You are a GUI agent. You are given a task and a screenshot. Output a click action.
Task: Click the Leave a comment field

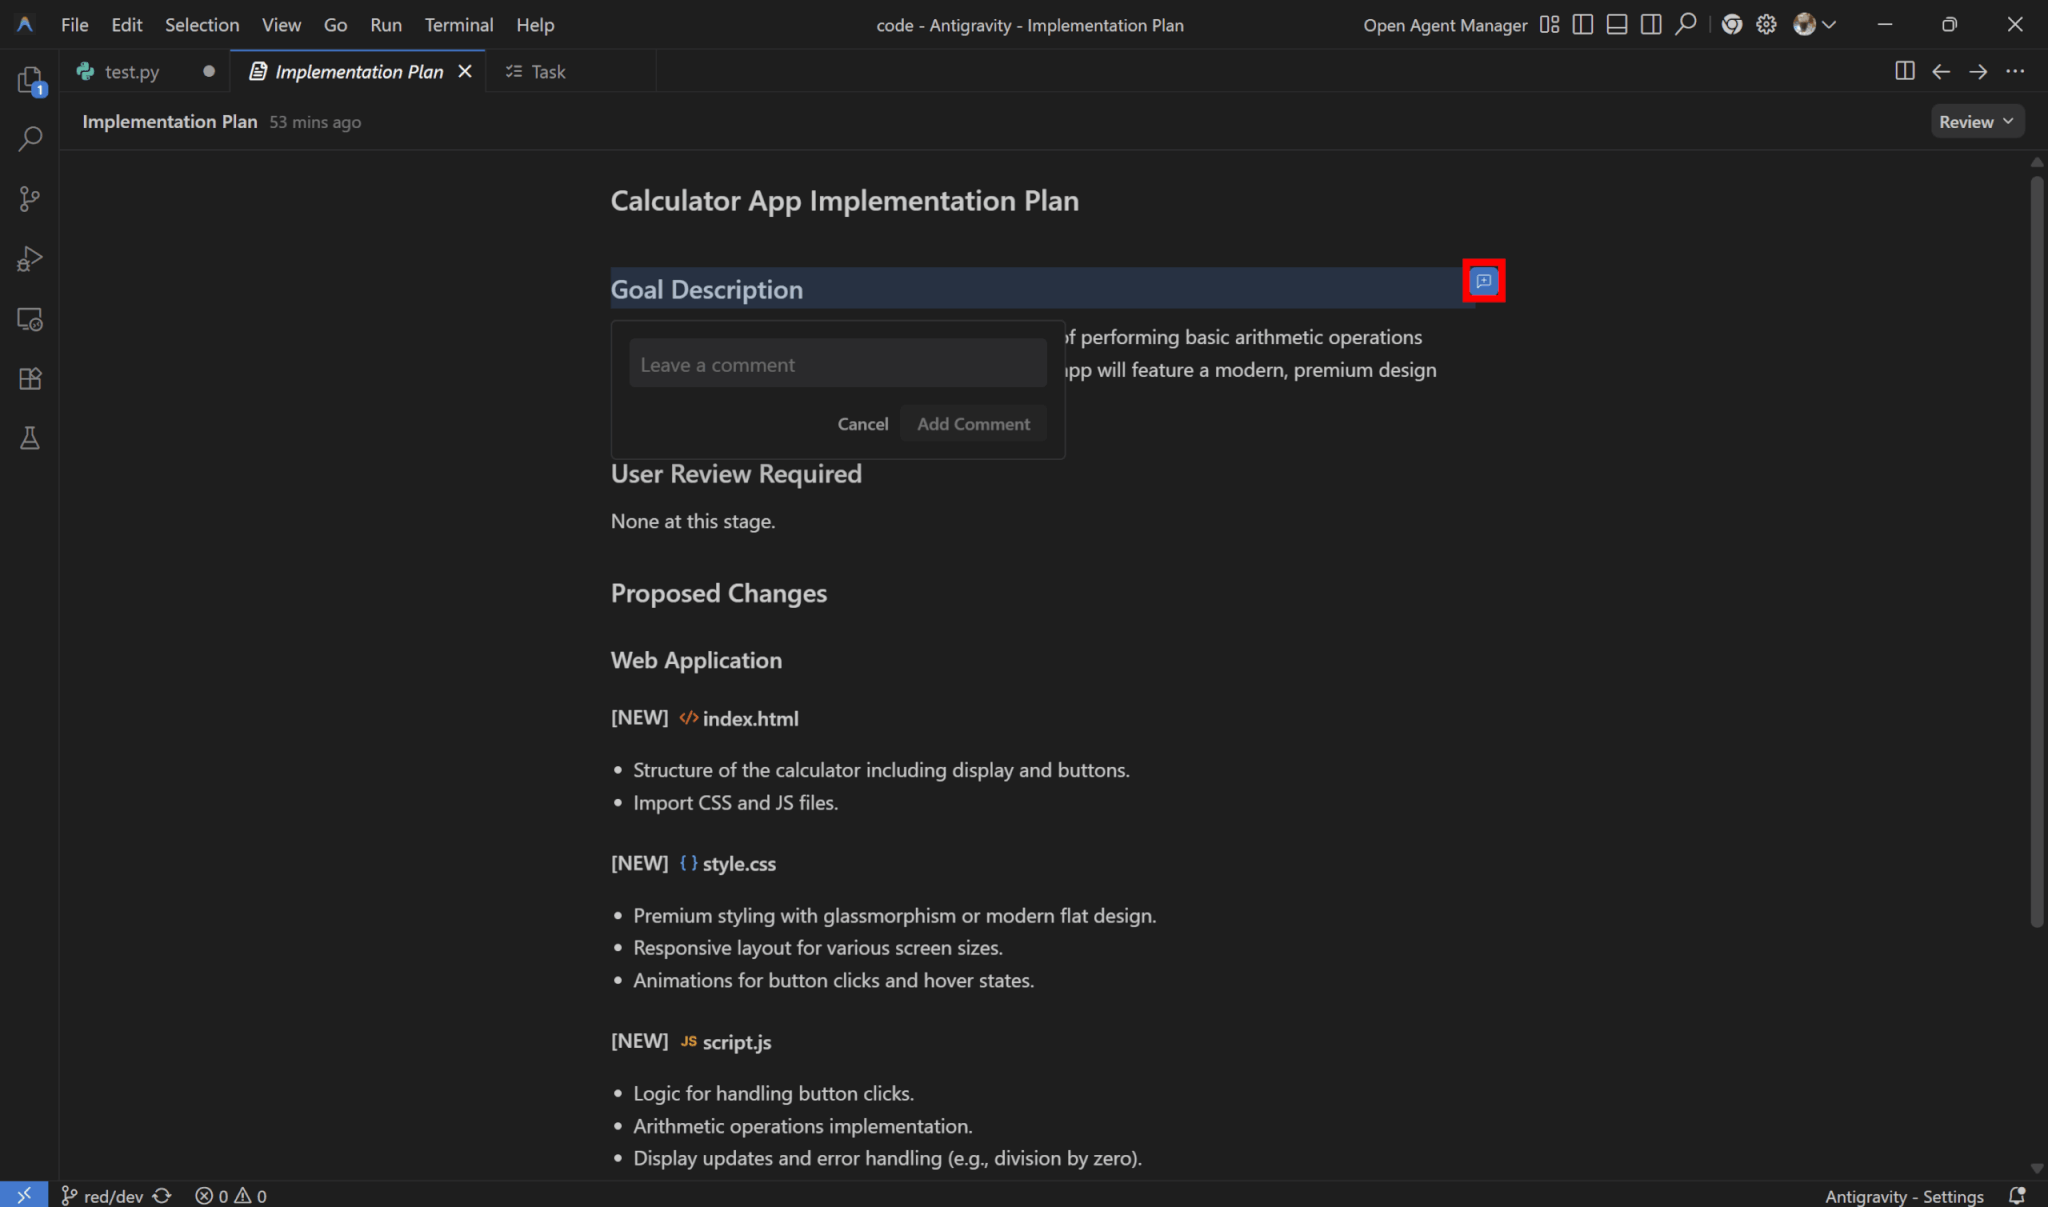click(x=837, y=365)
